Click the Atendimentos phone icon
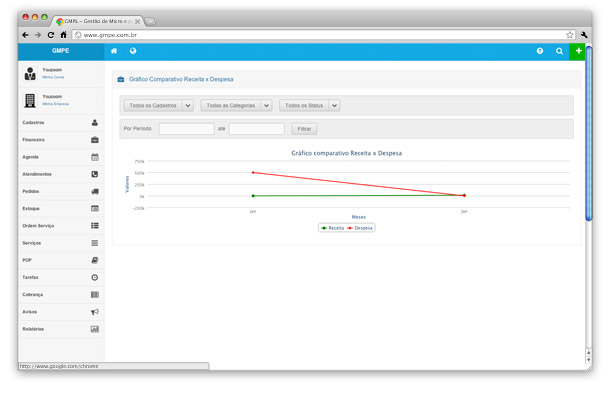 pos(95,174)
